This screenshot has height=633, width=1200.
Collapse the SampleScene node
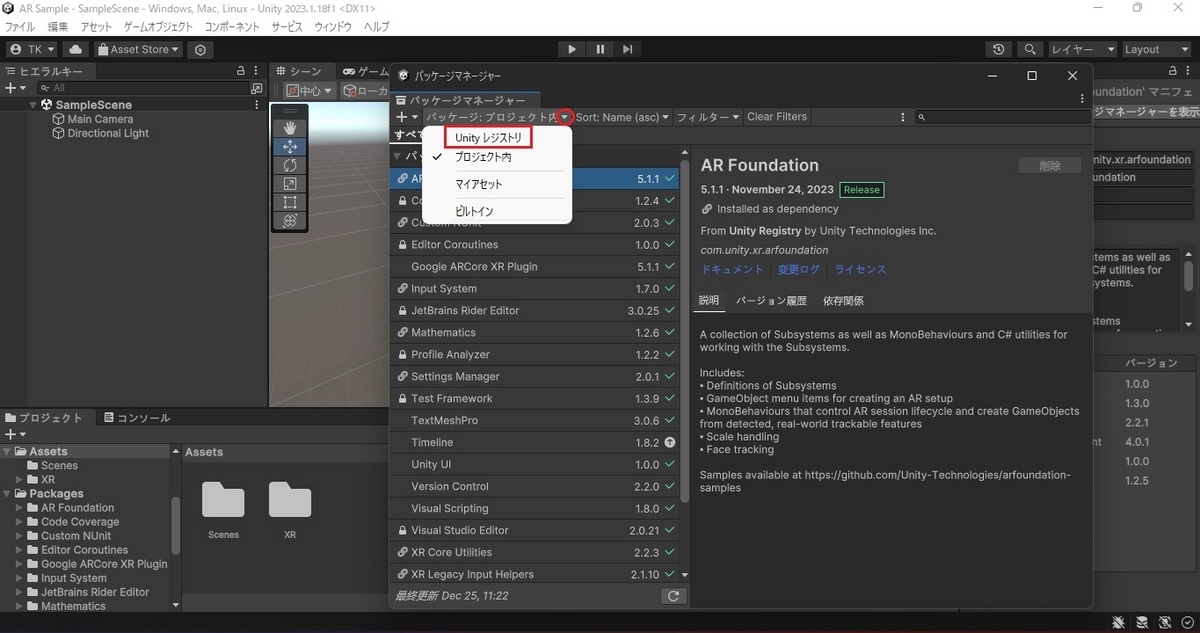[33, 105]
